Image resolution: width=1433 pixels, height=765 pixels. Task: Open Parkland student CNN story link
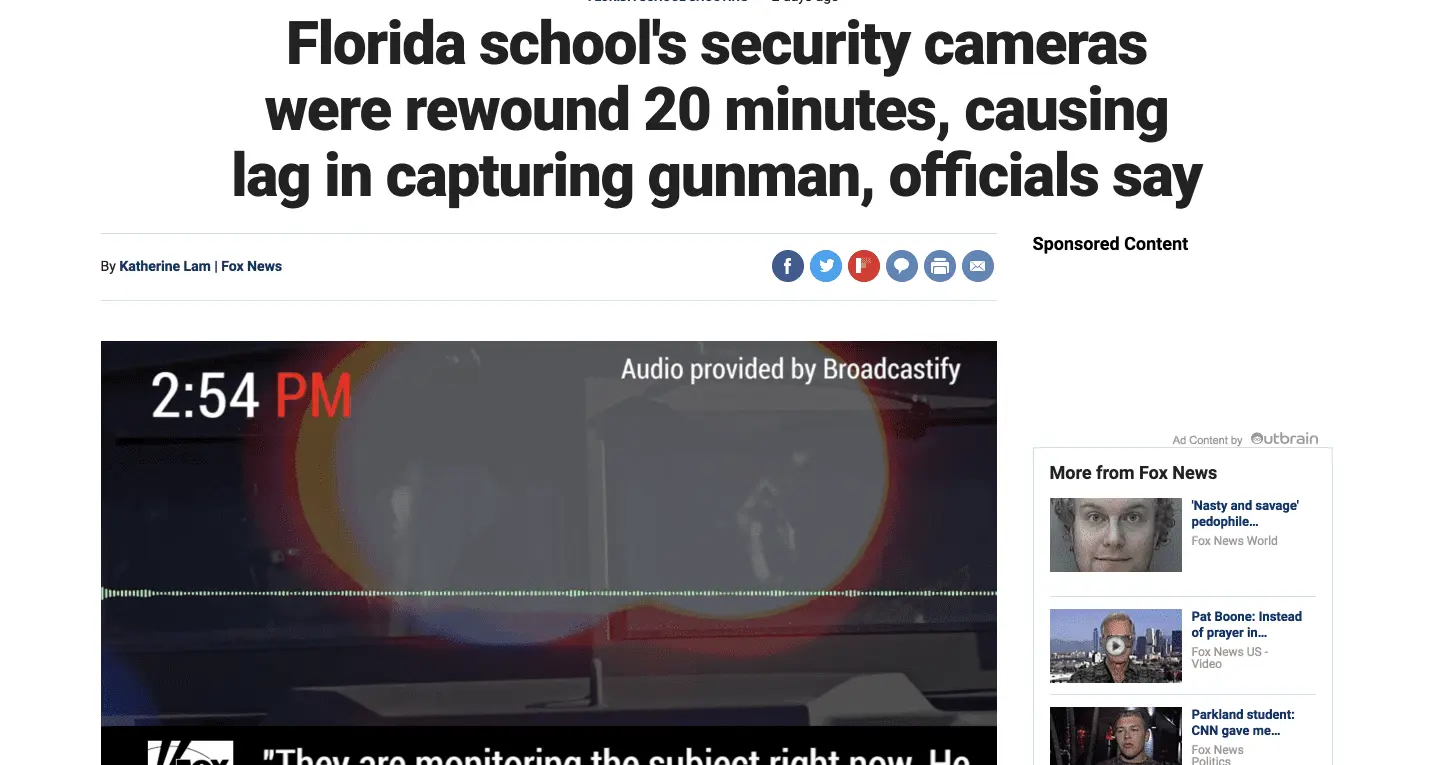coord(1243,723)
